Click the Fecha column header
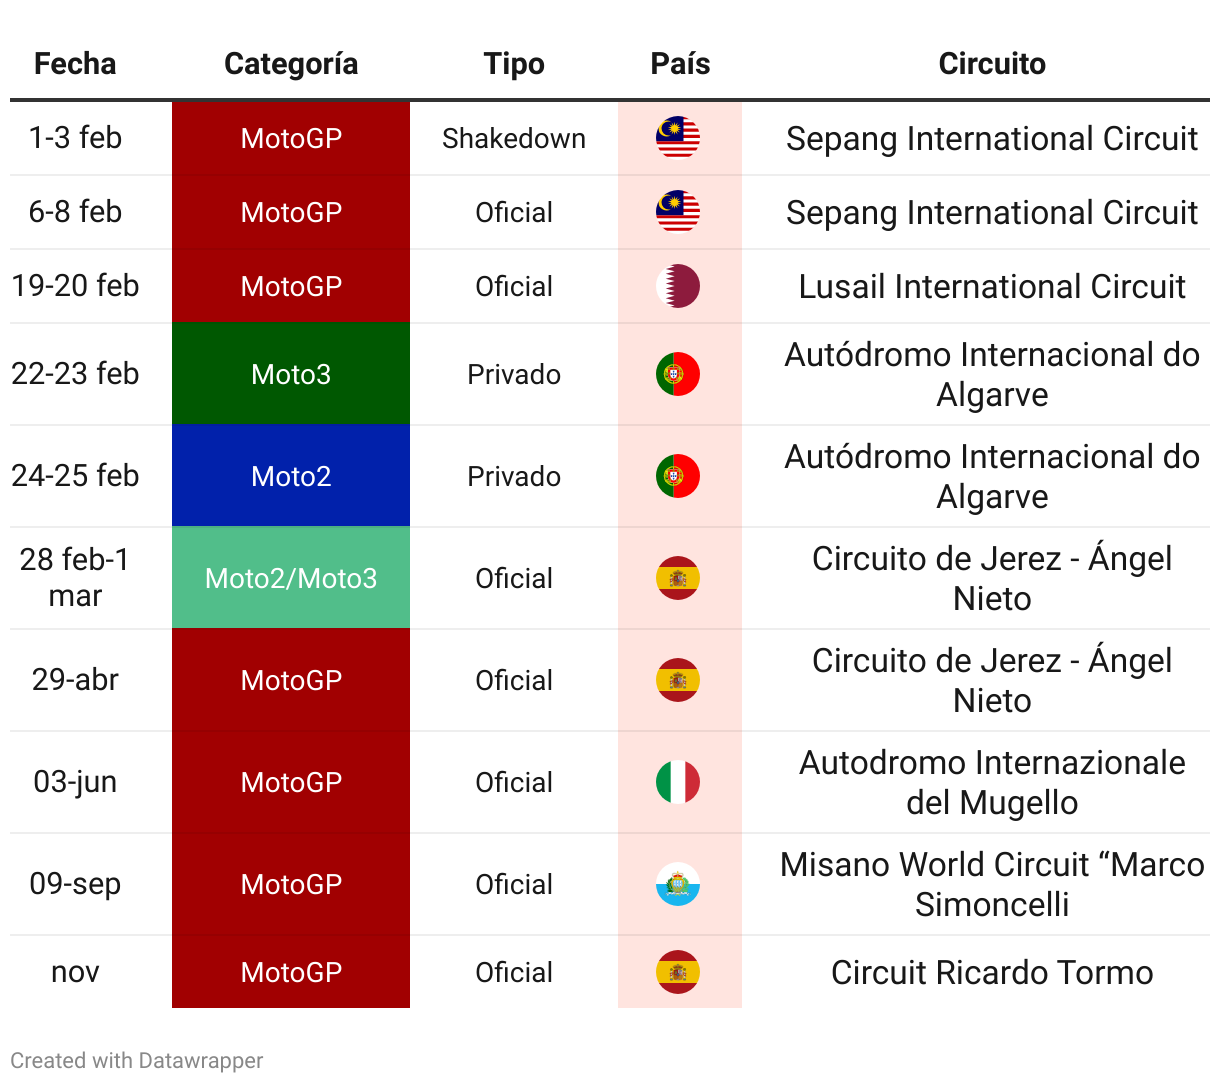The image size is (1220, 1084). (75, 64)
